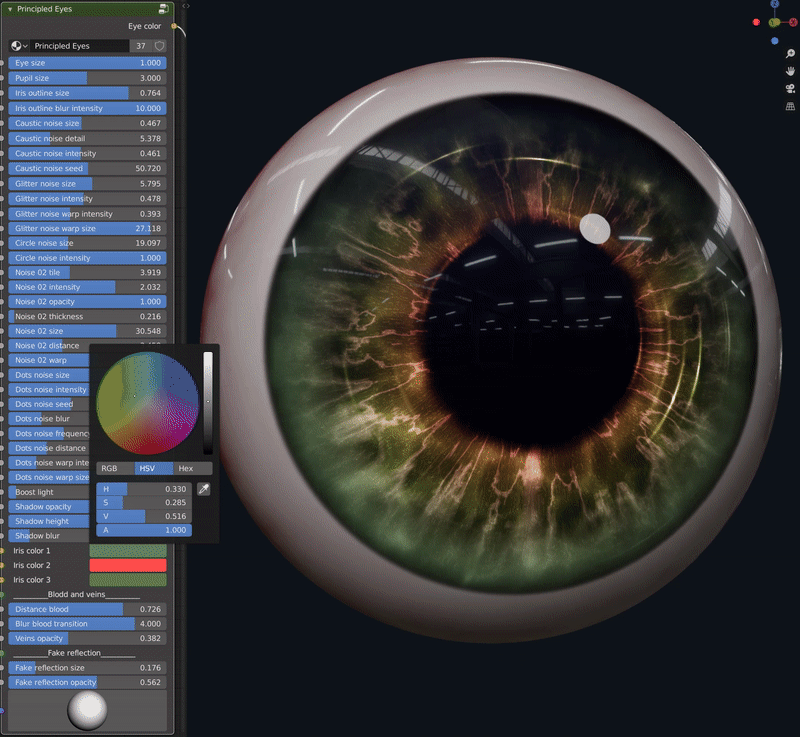Click the Caustic noise seed field
The width and height of the screenshot is (800, 737).
(87, 168)
